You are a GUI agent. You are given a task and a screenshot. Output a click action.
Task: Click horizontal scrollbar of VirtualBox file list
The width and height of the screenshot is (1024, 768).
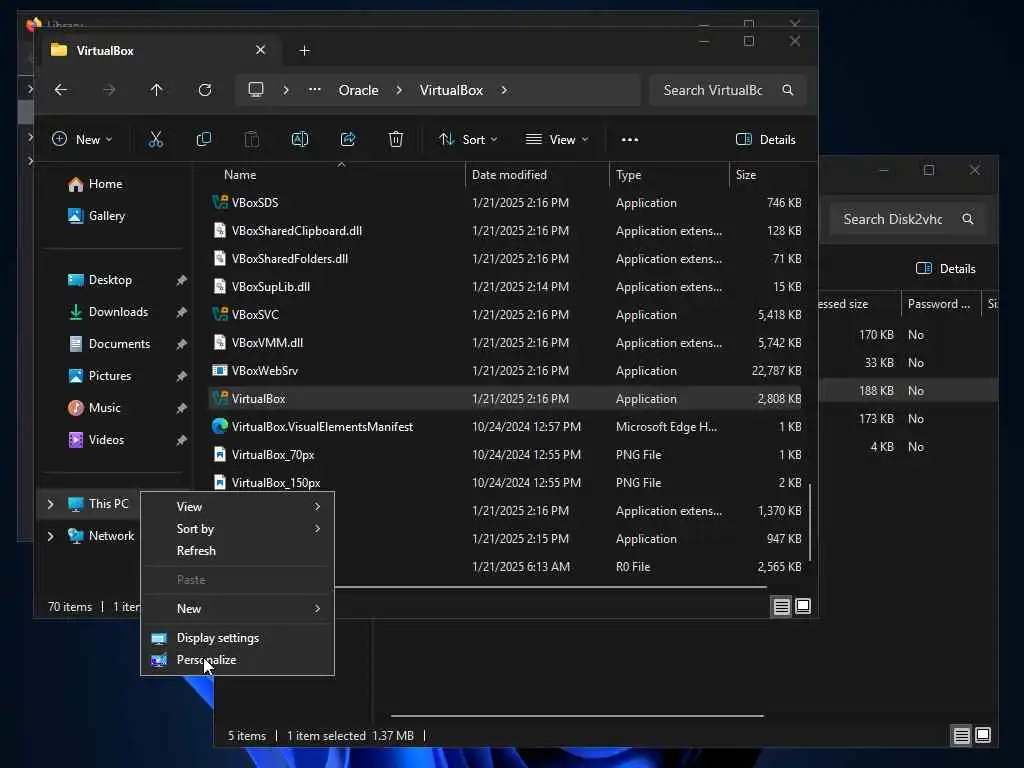tap(550, 587)
